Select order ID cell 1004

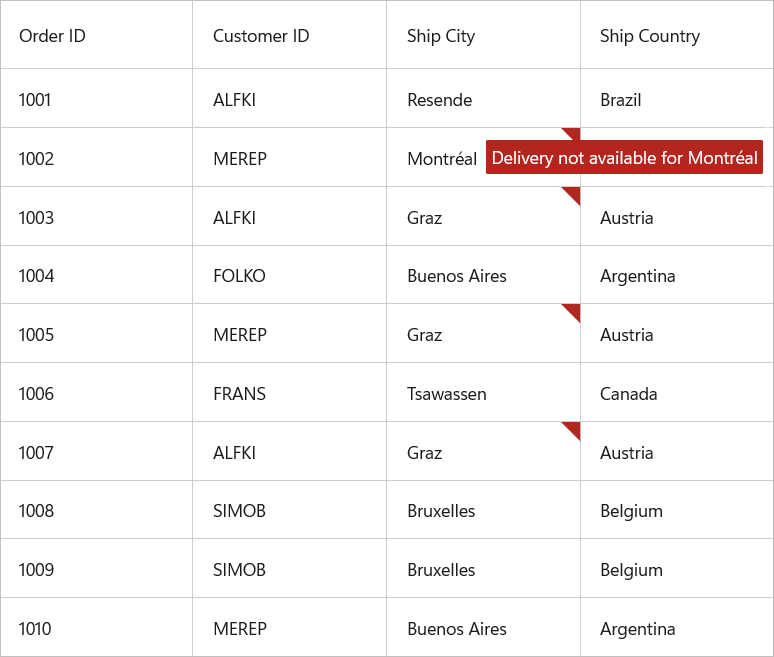click(36, 276)
